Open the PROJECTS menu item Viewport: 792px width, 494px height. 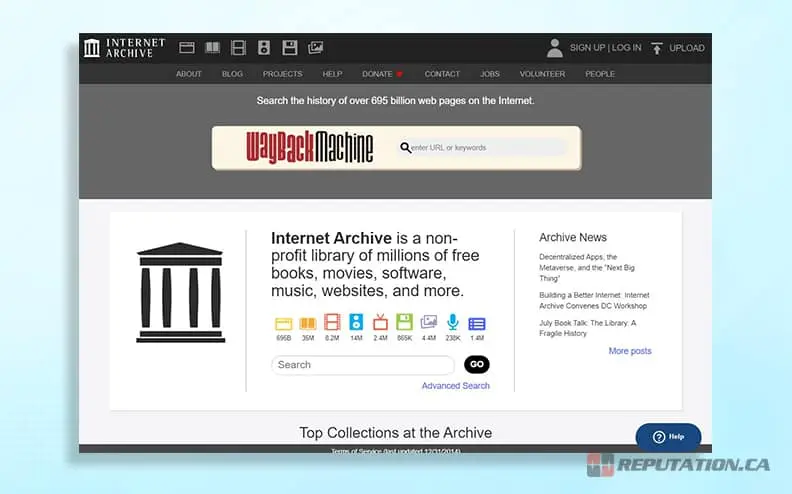pos(282,74)
